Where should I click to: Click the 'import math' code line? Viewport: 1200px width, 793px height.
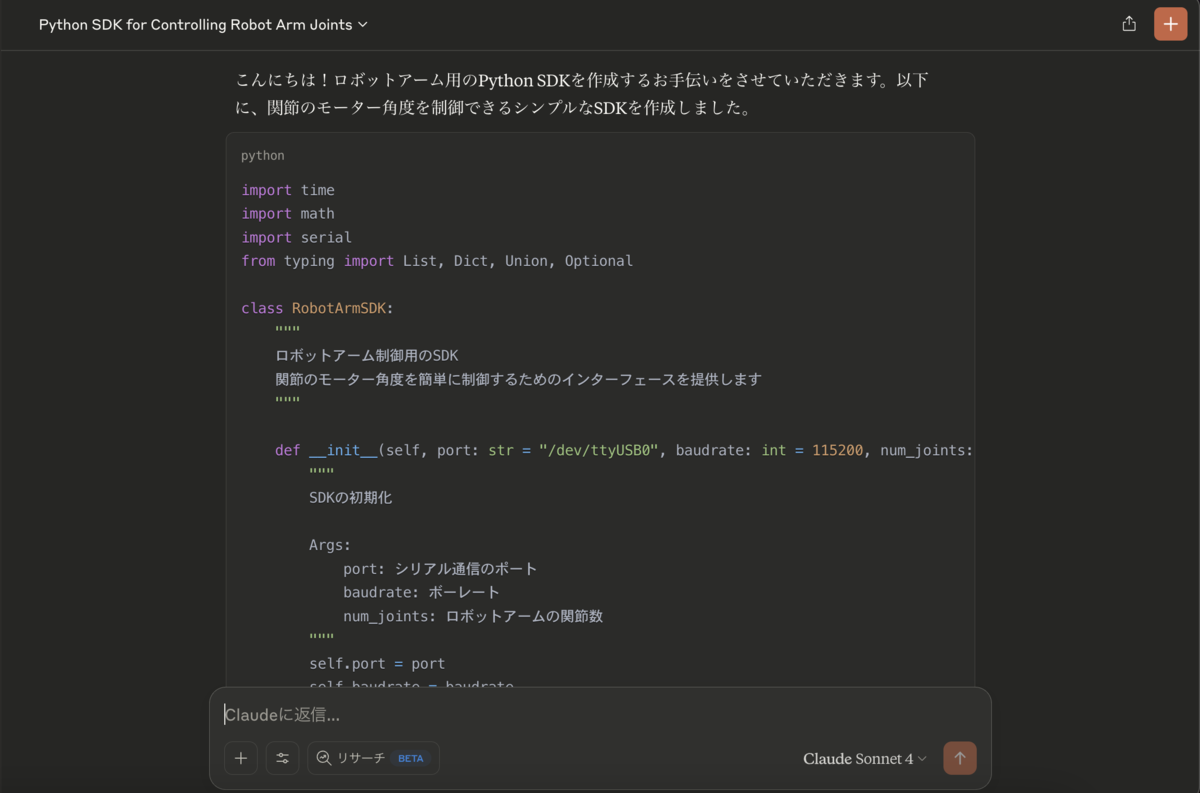[288, 213]
